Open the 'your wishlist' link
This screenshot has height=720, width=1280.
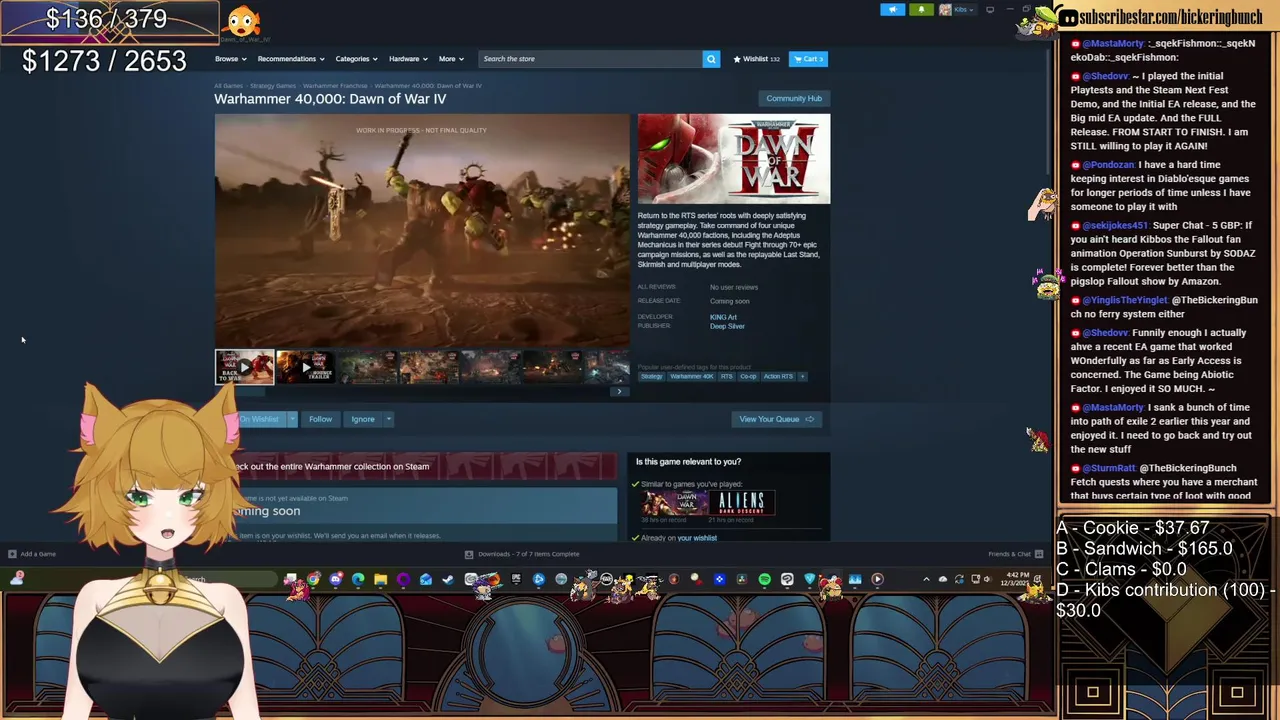tap(697, 538)
